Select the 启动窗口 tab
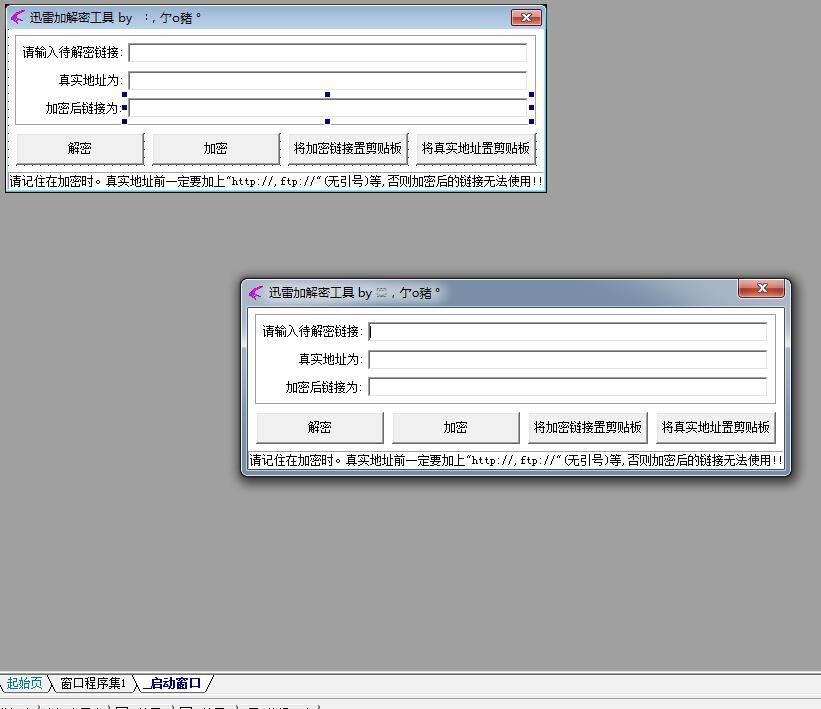Viewport: 821px width, 709px height. pos(175,683)
